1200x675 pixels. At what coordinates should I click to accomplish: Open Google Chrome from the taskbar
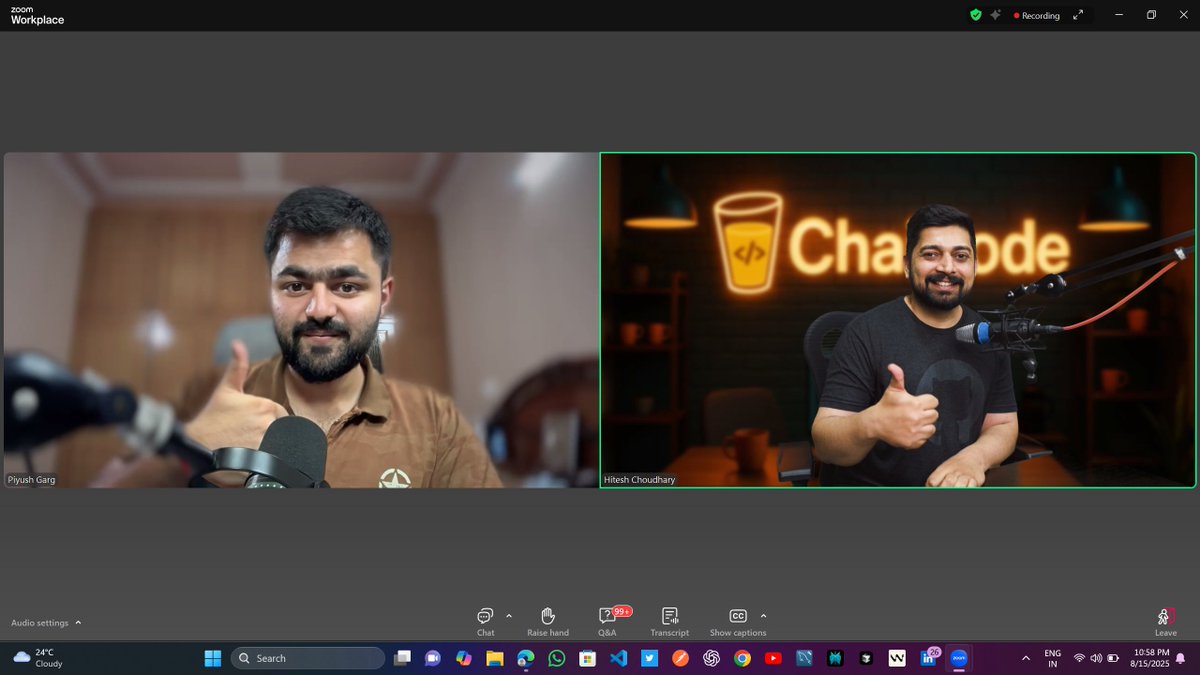click(742, 658)
